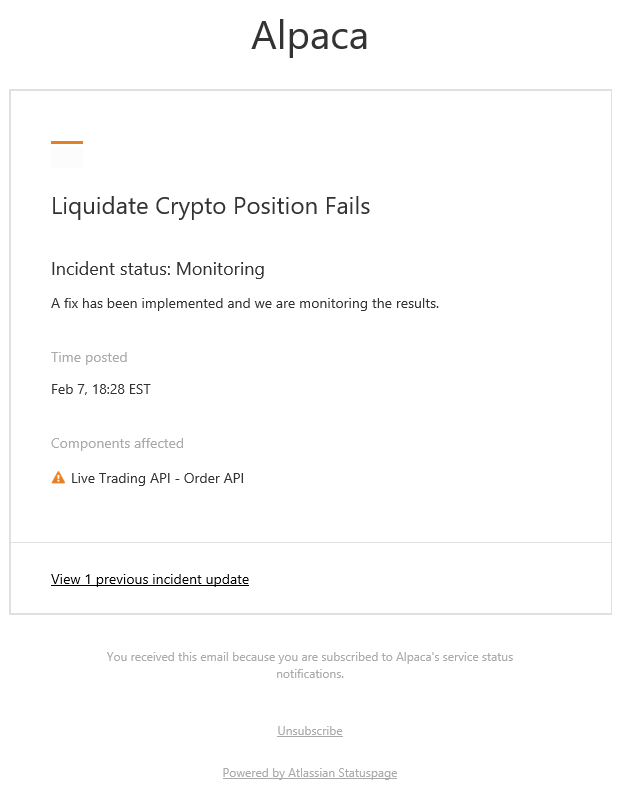Select the Liquidate Crypto Position Fails title
This screenshot has width=625, height=786.
[210, 207]
